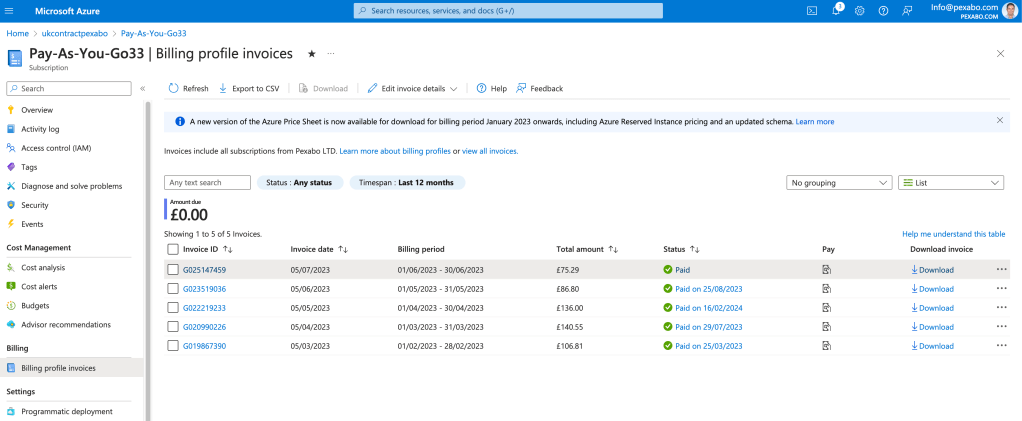Expand the Edit invoice details dropdown
This screenshot has width=1022, height=421.
pos(412,89)
